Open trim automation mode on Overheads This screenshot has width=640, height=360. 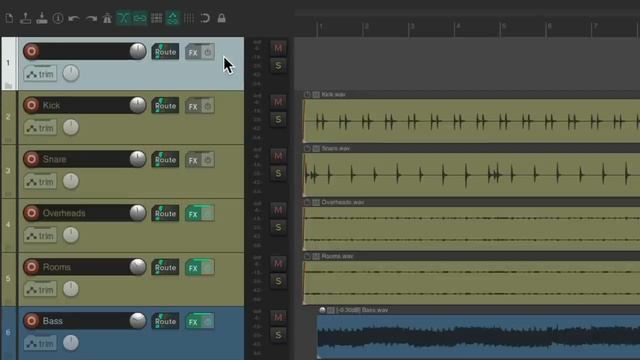click(x=40, y=236)
